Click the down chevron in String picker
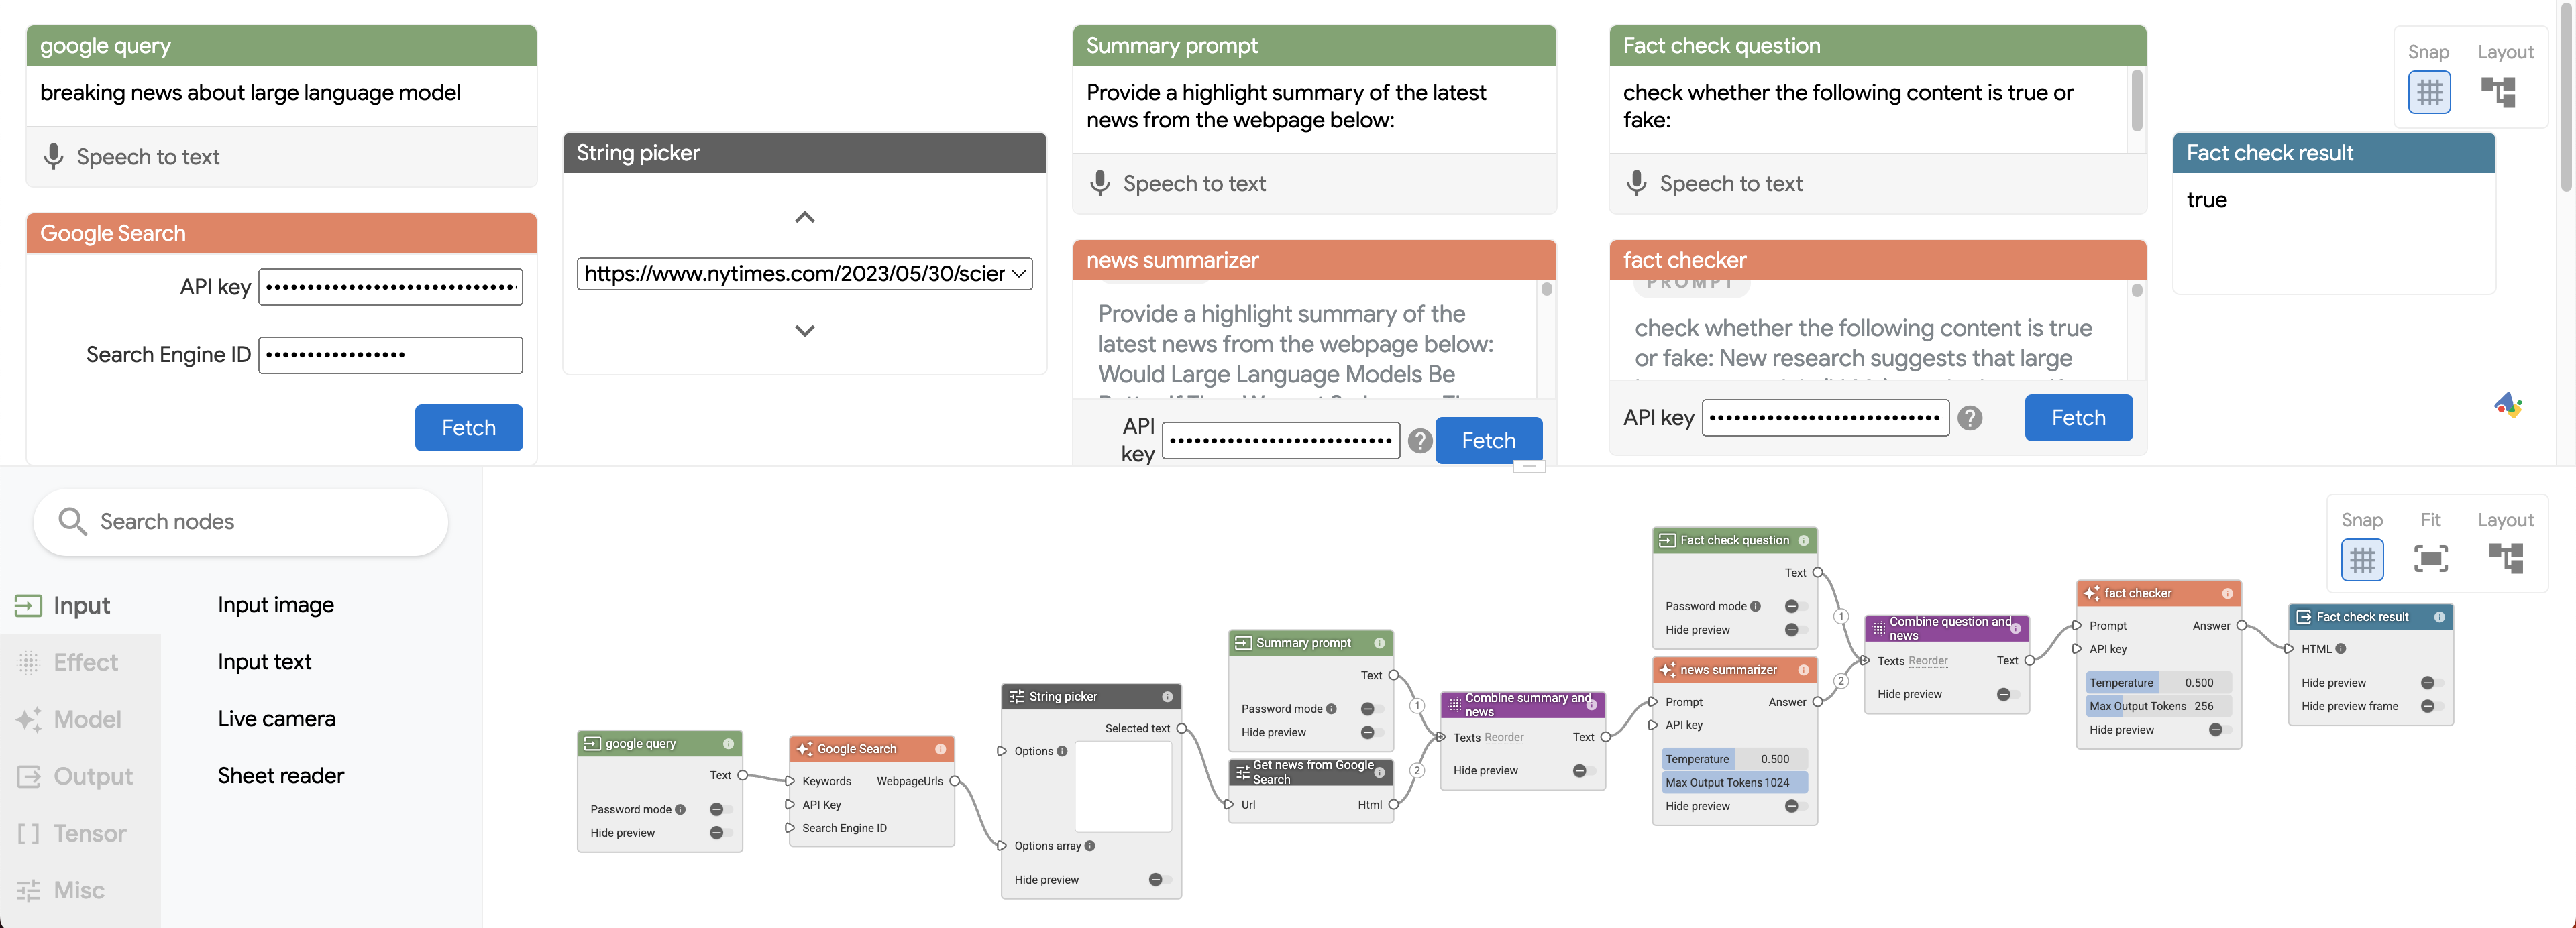This screenshot has width=2576, height=928. click(x=804, y=331)
